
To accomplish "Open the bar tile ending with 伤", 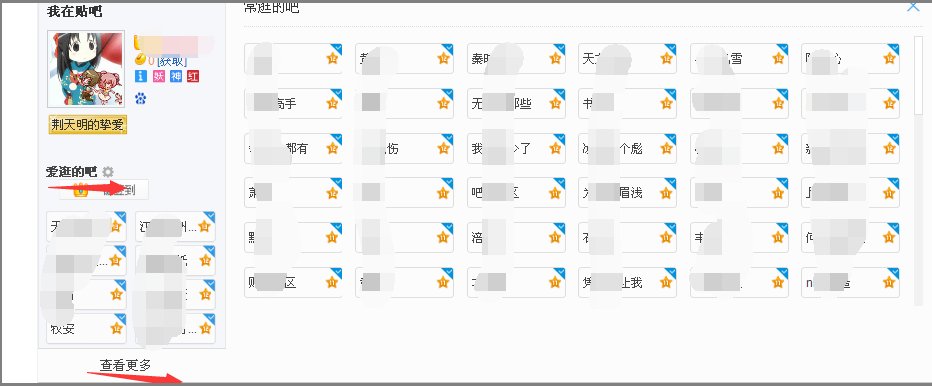I will [404, 148].
